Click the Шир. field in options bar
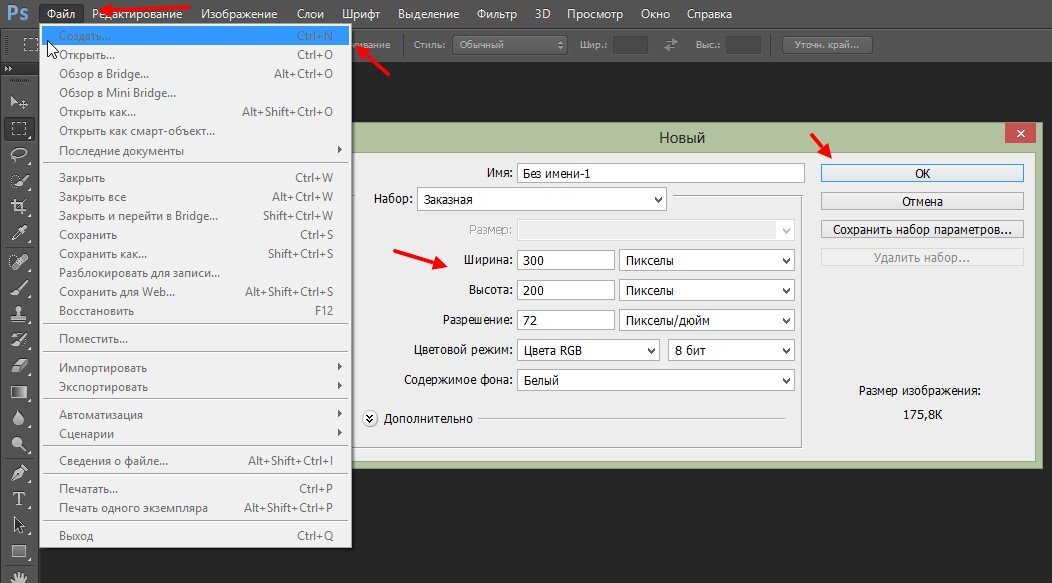 [631, 45]
